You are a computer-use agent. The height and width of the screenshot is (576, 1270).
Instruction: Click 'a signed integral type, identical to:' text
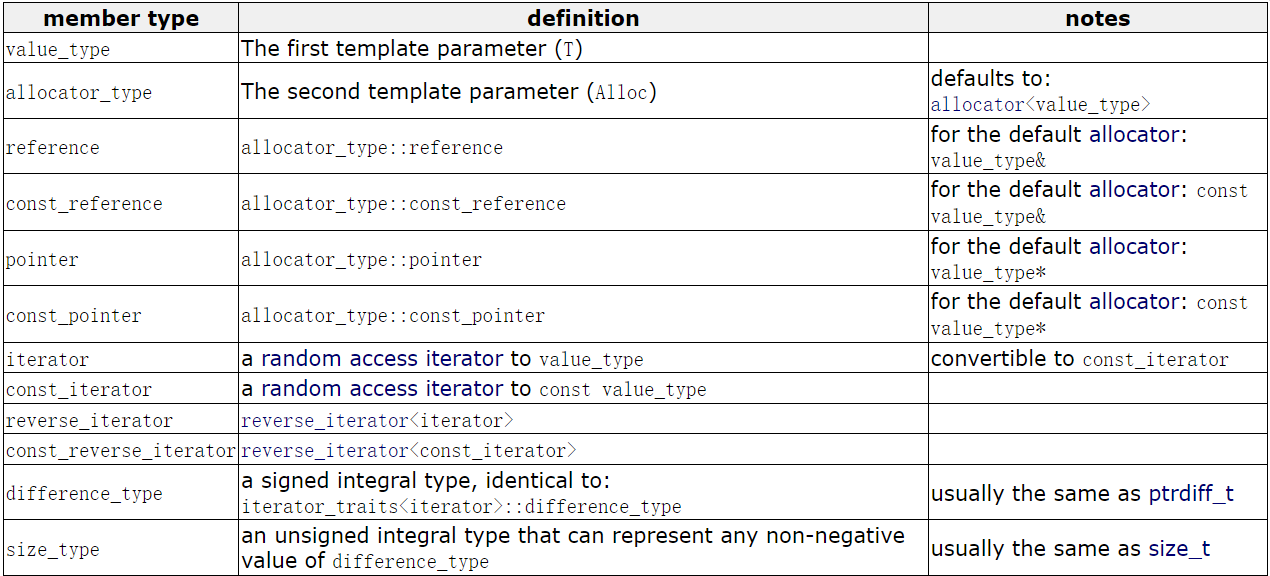point(425,481)
